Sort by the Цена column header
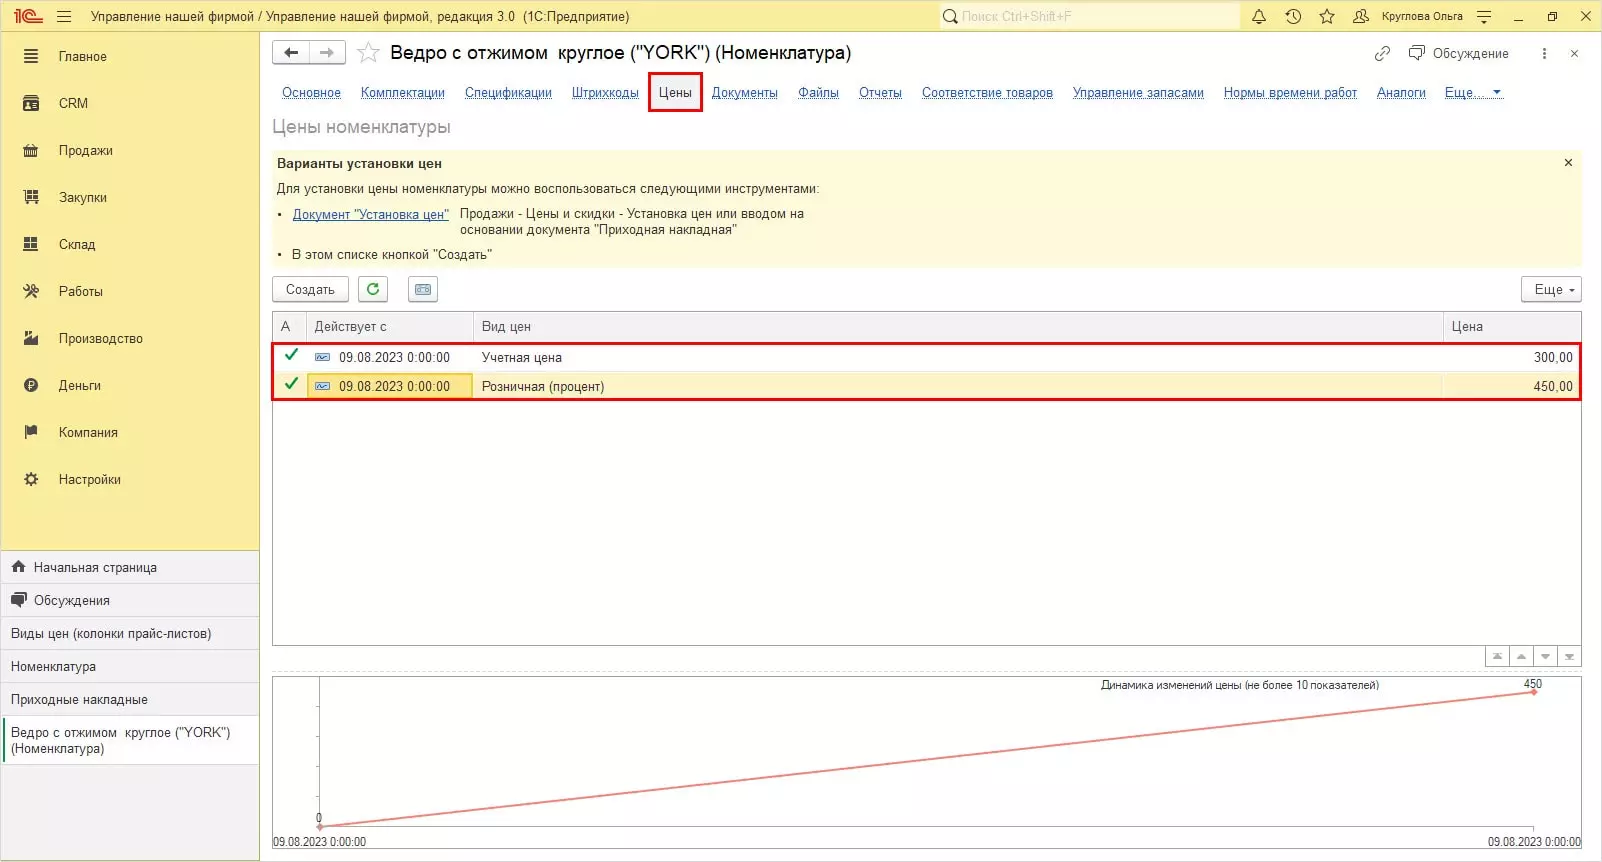Viewport: 1602px width, 862px height. (1512, 327)
